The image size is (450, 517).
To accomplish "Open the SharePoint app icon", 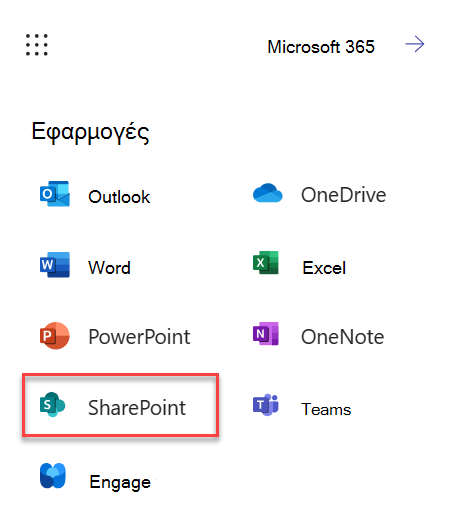I will click(52, 404).
